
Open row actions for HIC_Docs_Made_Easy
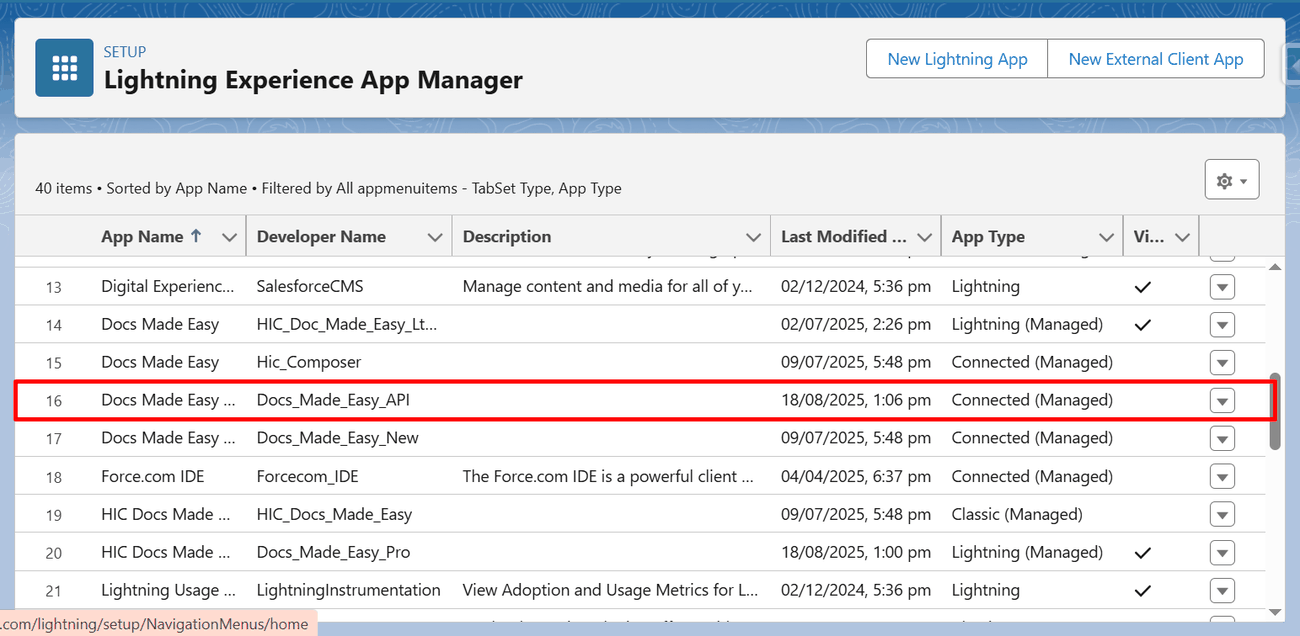tap(1222, 515)
